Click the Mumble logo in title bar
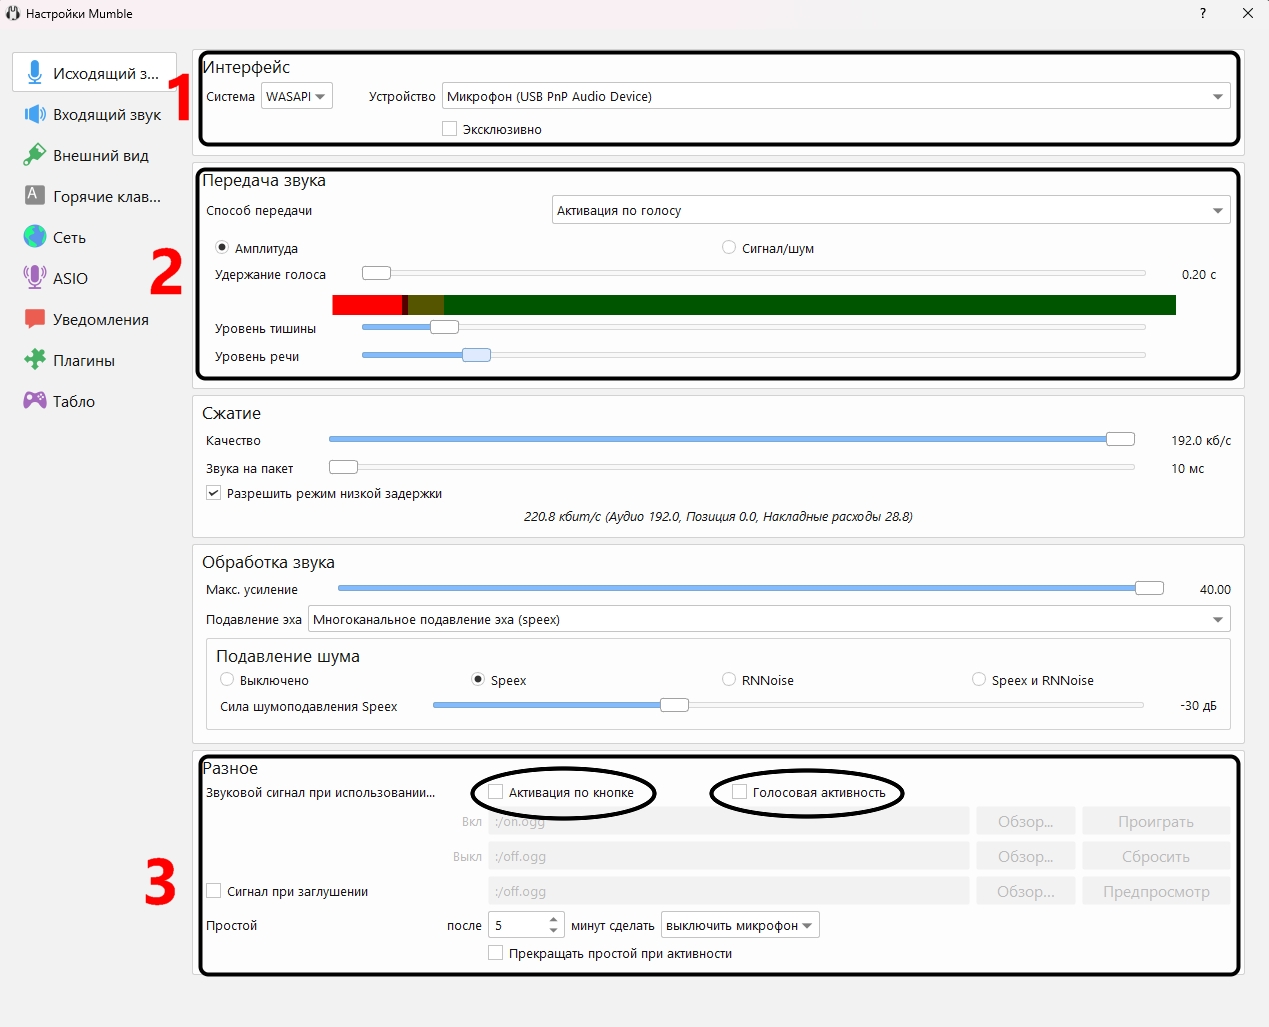The image size is (1269, 1027). 13,13
